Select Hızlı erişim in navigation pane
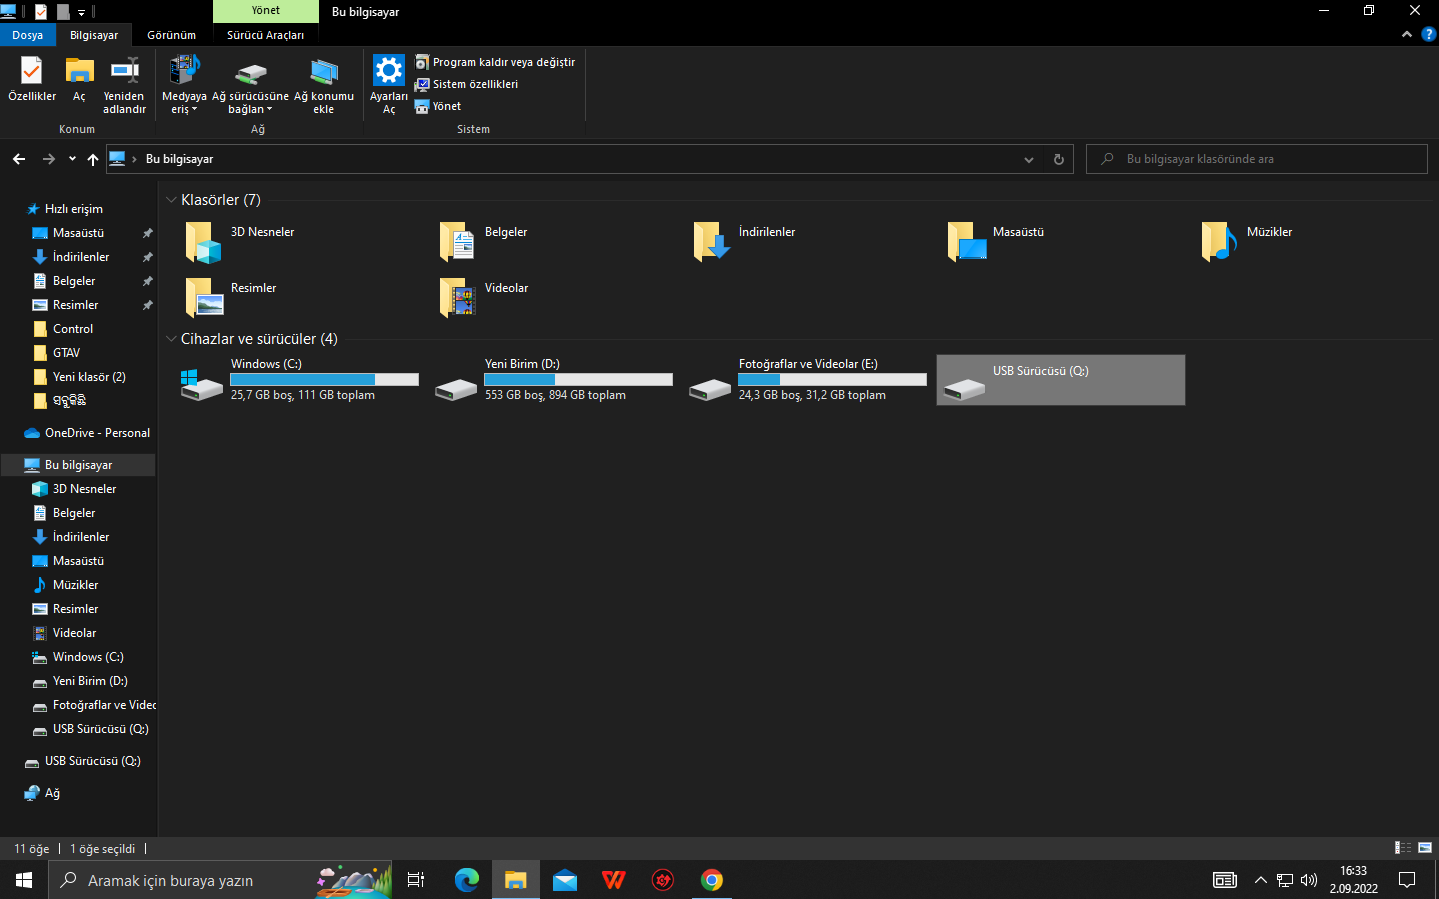1439x899 pixels. [x=74, y=209]
